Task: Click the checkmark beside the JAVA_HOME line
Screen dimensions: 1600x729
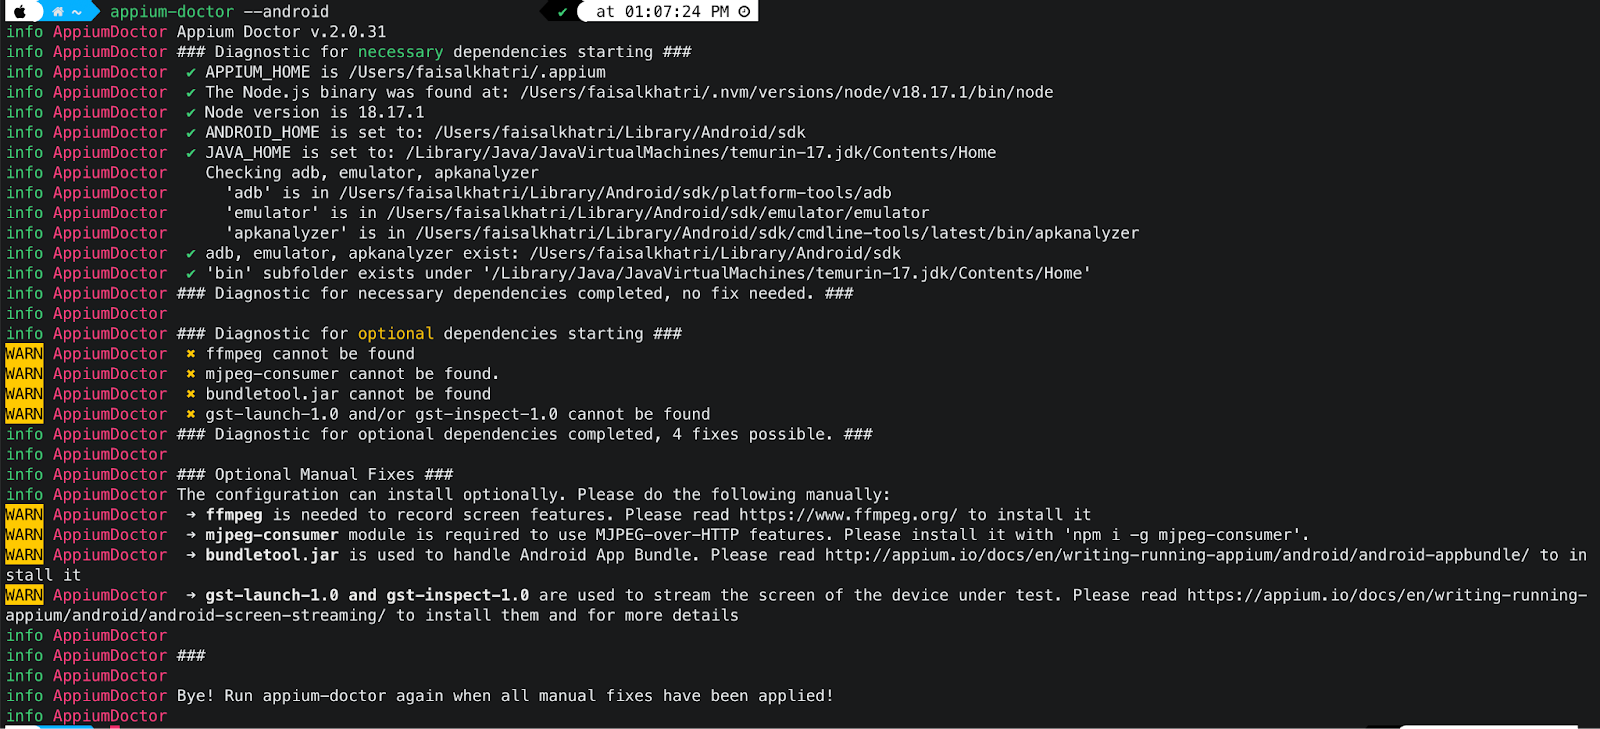Action: [x=190, y=153]
